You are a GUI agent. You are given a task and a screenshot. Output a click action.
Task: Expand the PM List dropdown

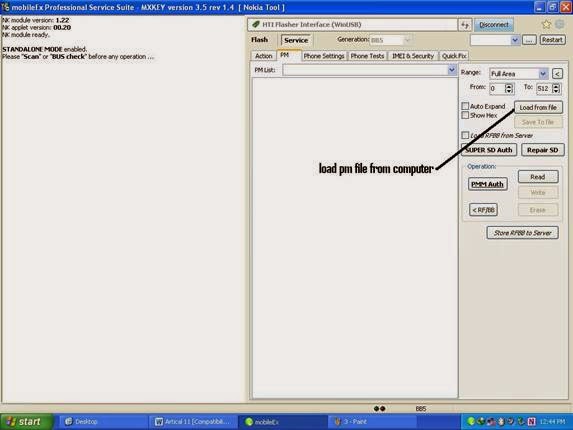(452, 70)
